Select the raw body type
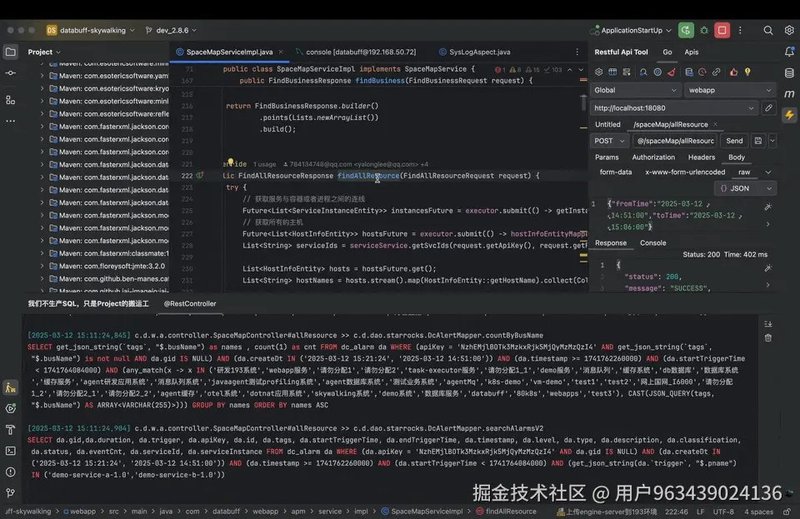800x519 pixels. (744, 172)
